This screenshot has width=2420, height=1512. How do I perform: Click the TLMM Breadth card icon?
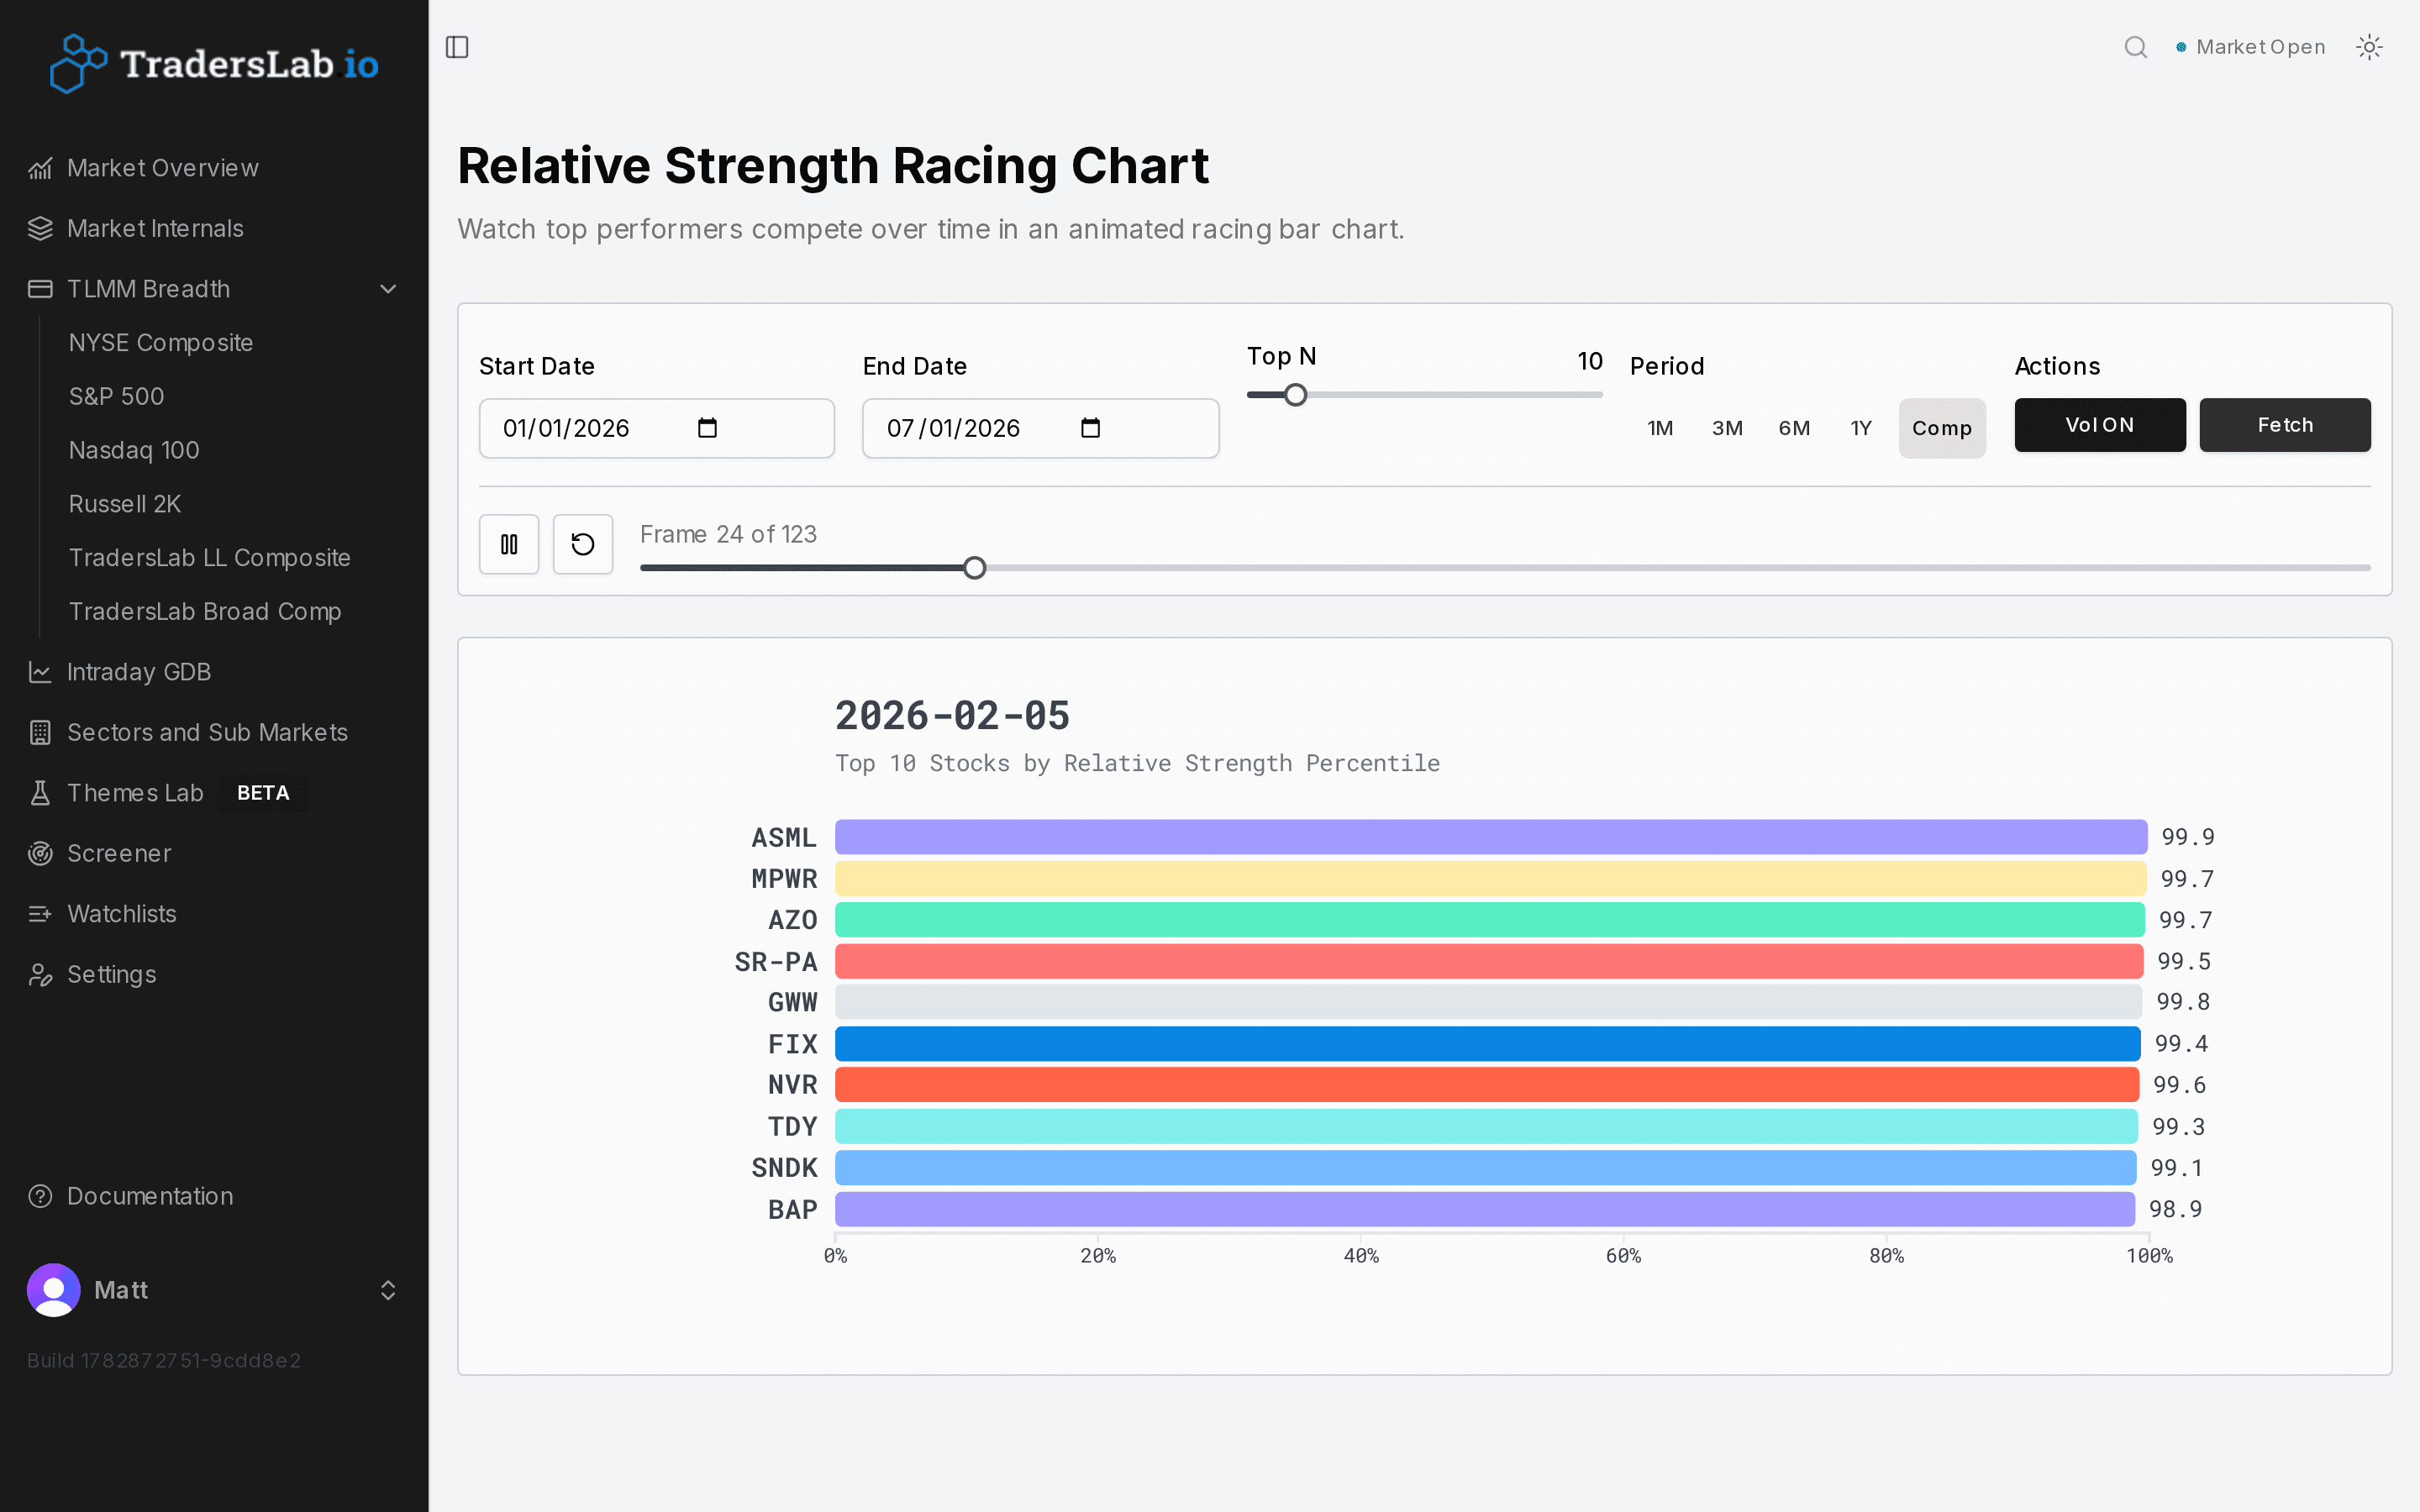pos(40,289)
